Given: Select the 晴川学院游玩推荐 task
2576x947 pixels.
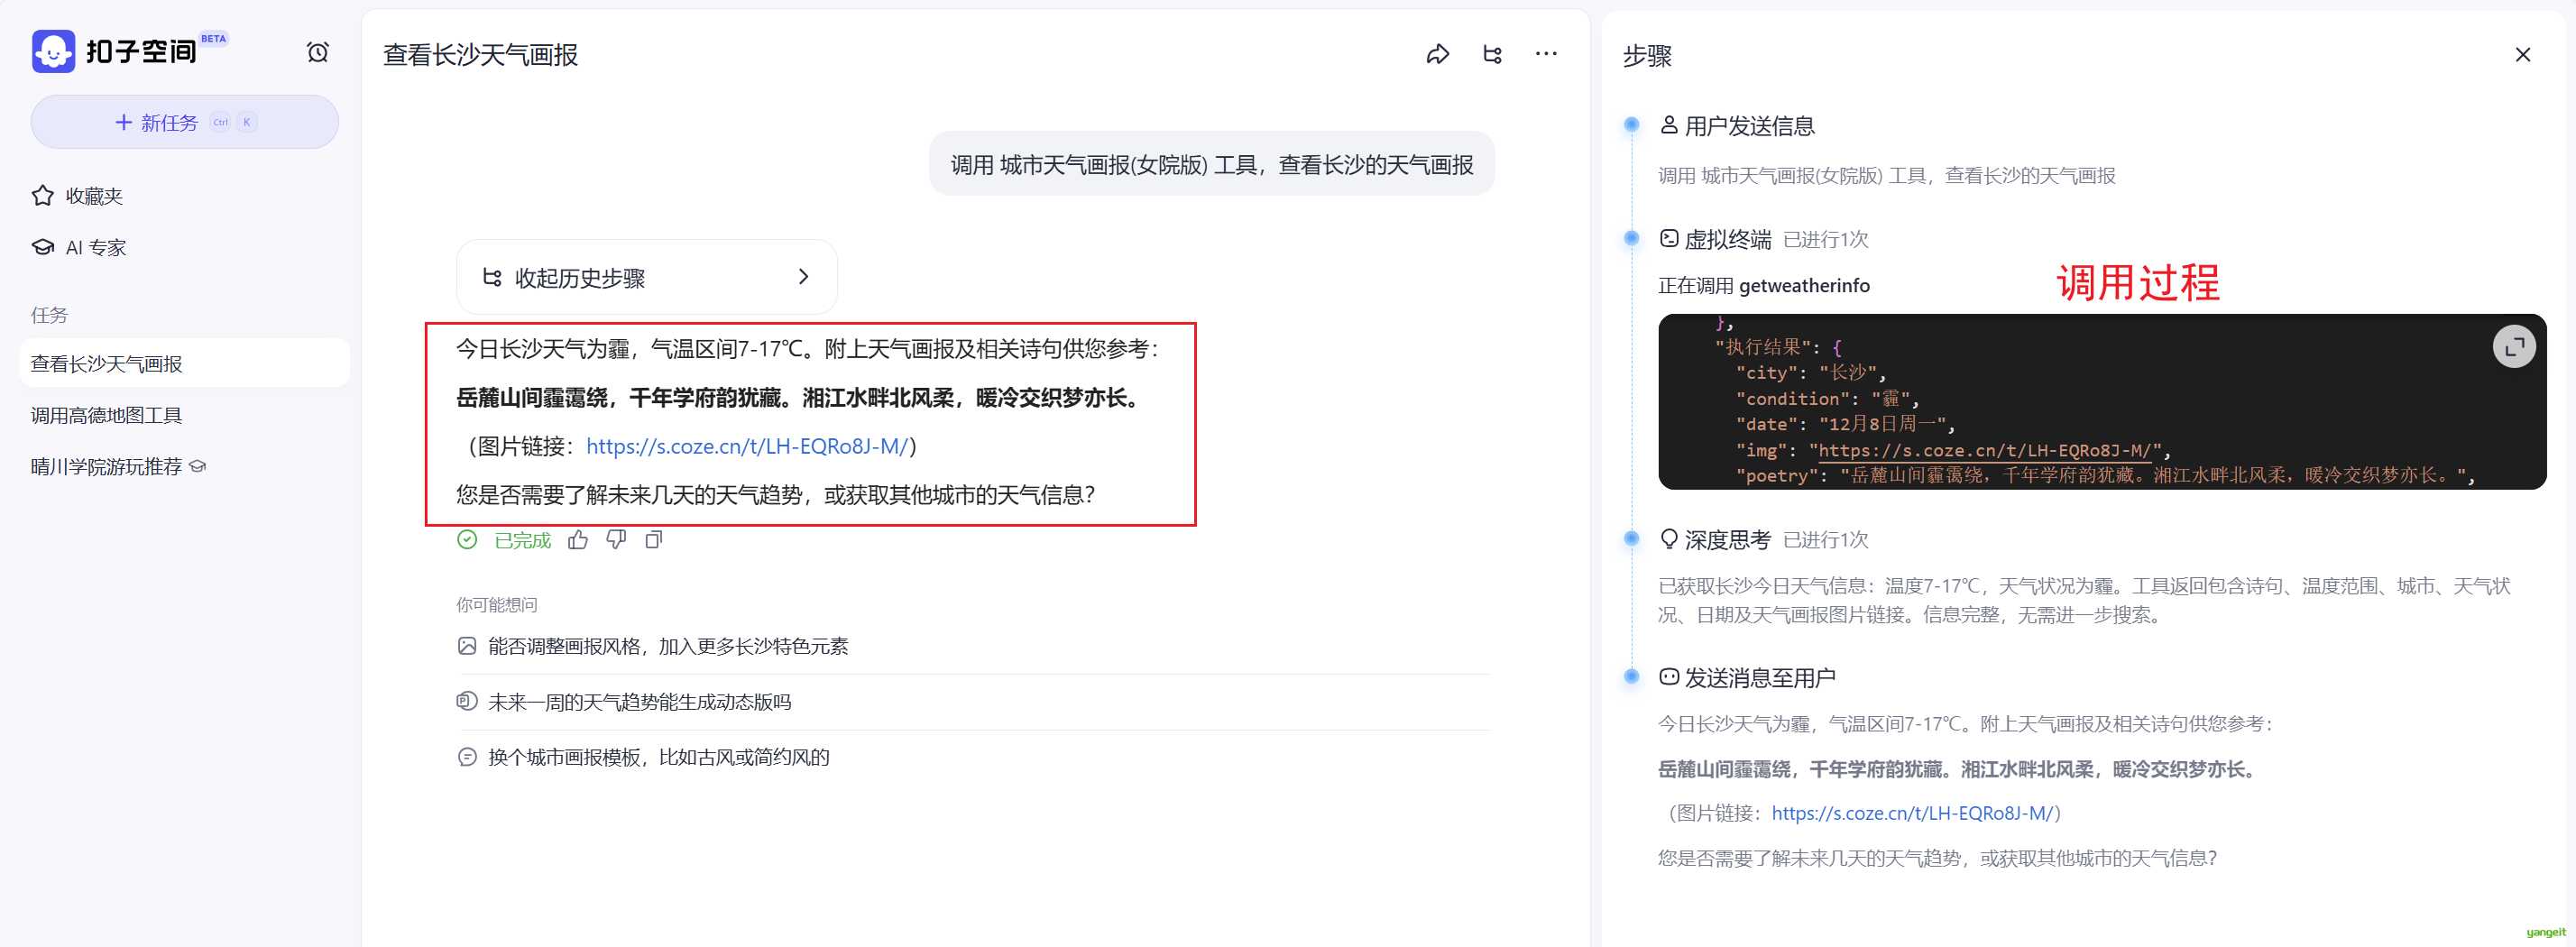Looking at the screenshot, I should point(106,466).
